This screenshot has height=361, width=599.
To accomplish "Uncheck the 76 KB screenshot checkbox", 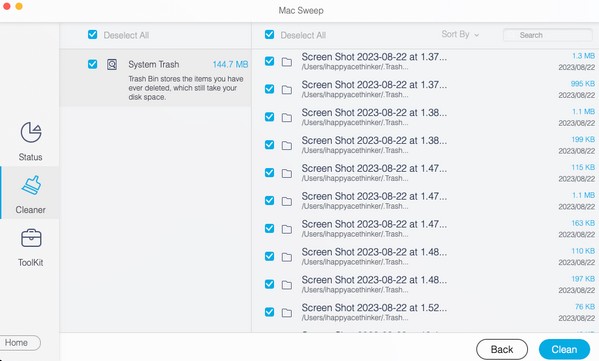I will 269,312.
